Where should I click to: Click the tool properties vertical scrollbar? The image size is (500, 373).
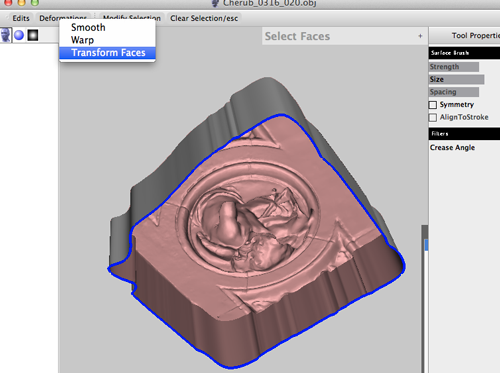point(425,298)
